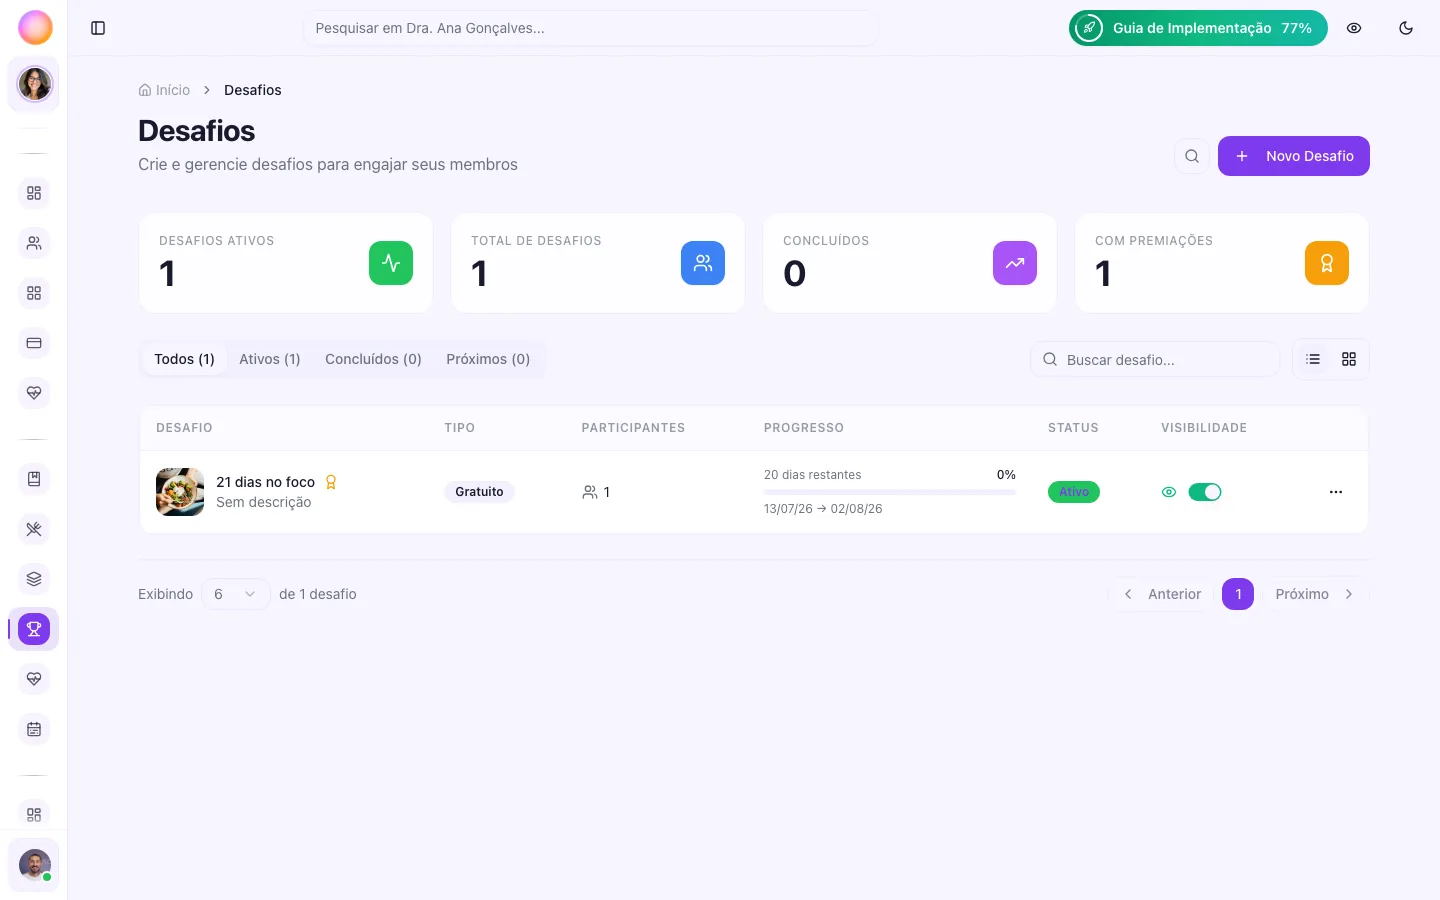1440x900 pixels.
Task: Open the members (people) sidebar icon
Action: (34, 243)
